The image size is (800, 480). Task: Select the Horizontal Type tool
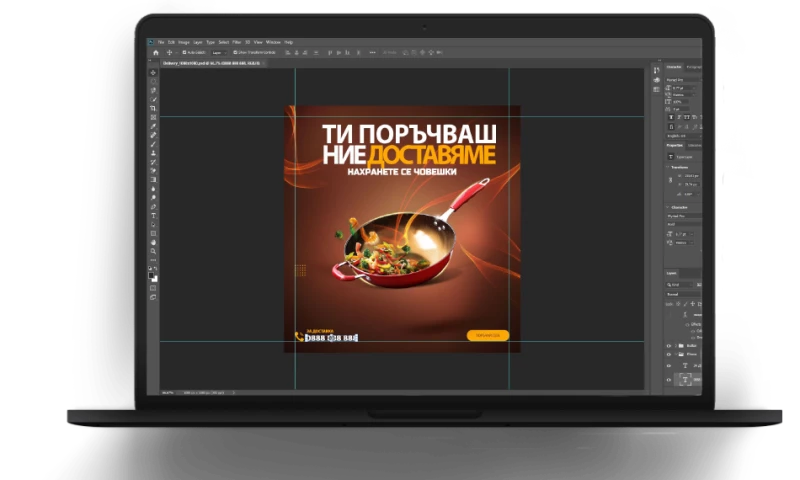coord(153,215)
